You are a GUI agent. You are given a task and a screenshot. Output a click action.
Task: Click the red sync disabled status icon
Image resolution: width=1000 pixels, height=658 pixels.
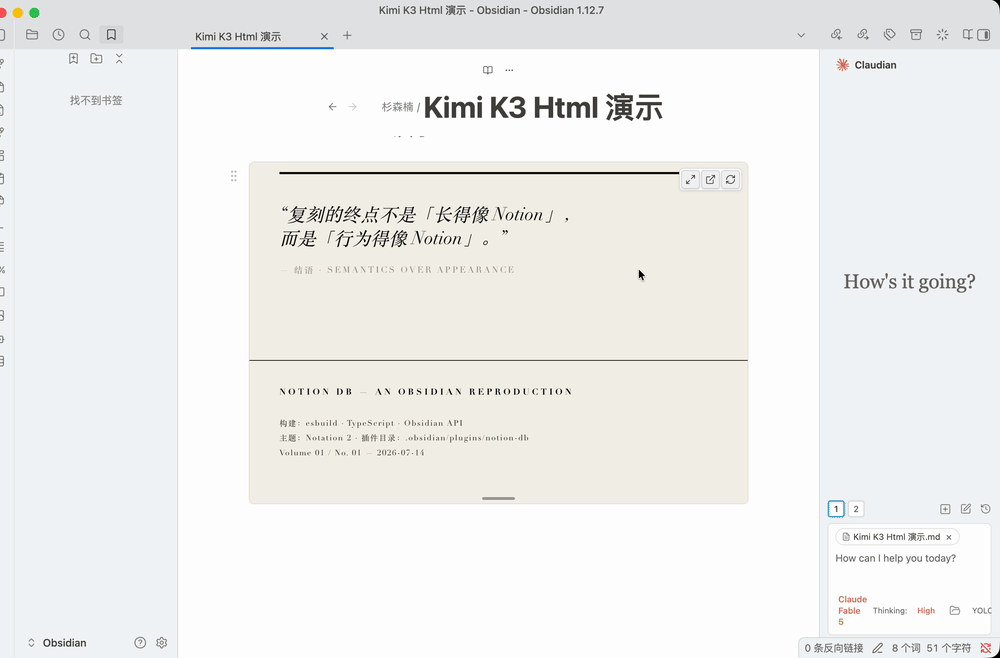tap(985, 648)
